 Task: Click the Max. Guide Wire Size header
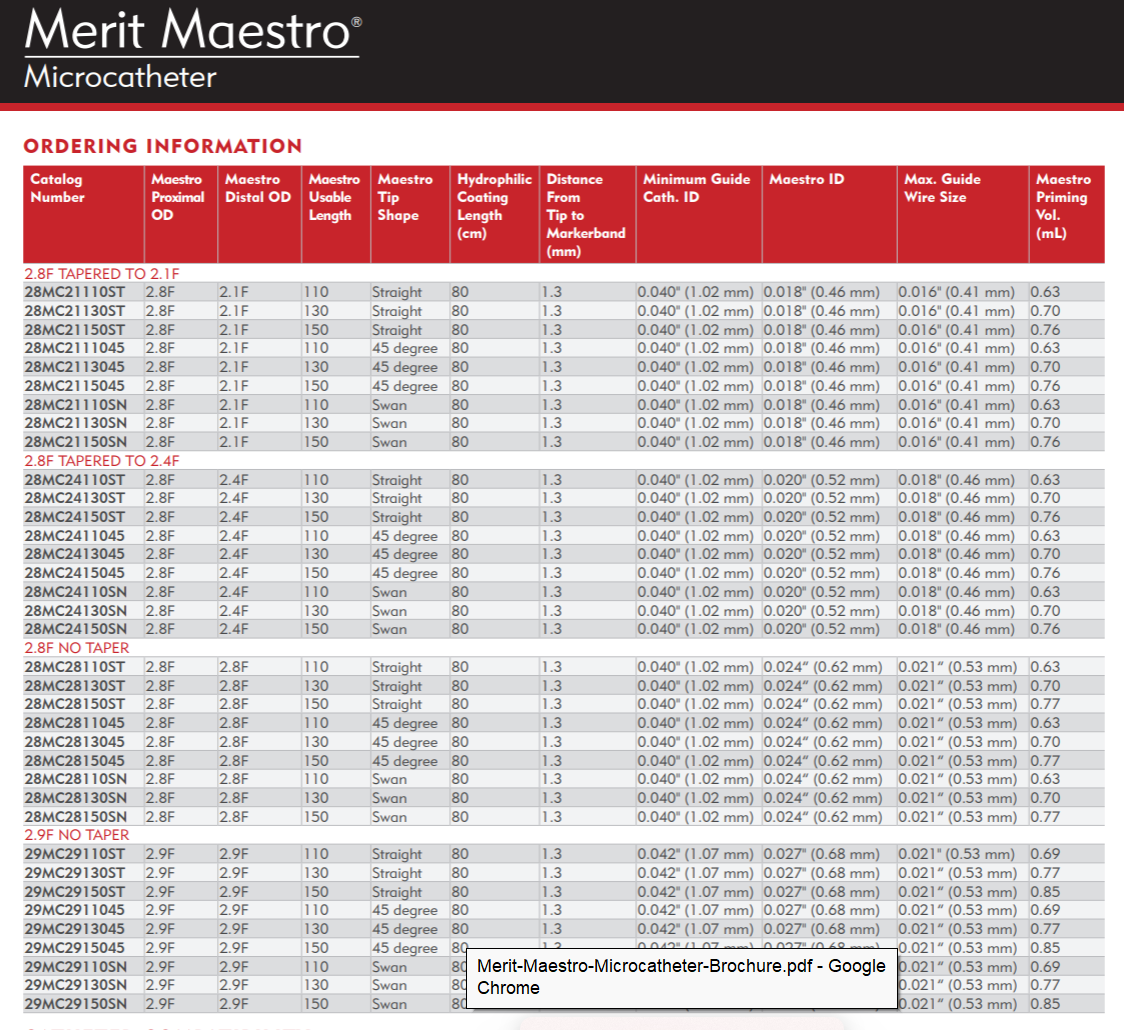(x=942, y=188)
